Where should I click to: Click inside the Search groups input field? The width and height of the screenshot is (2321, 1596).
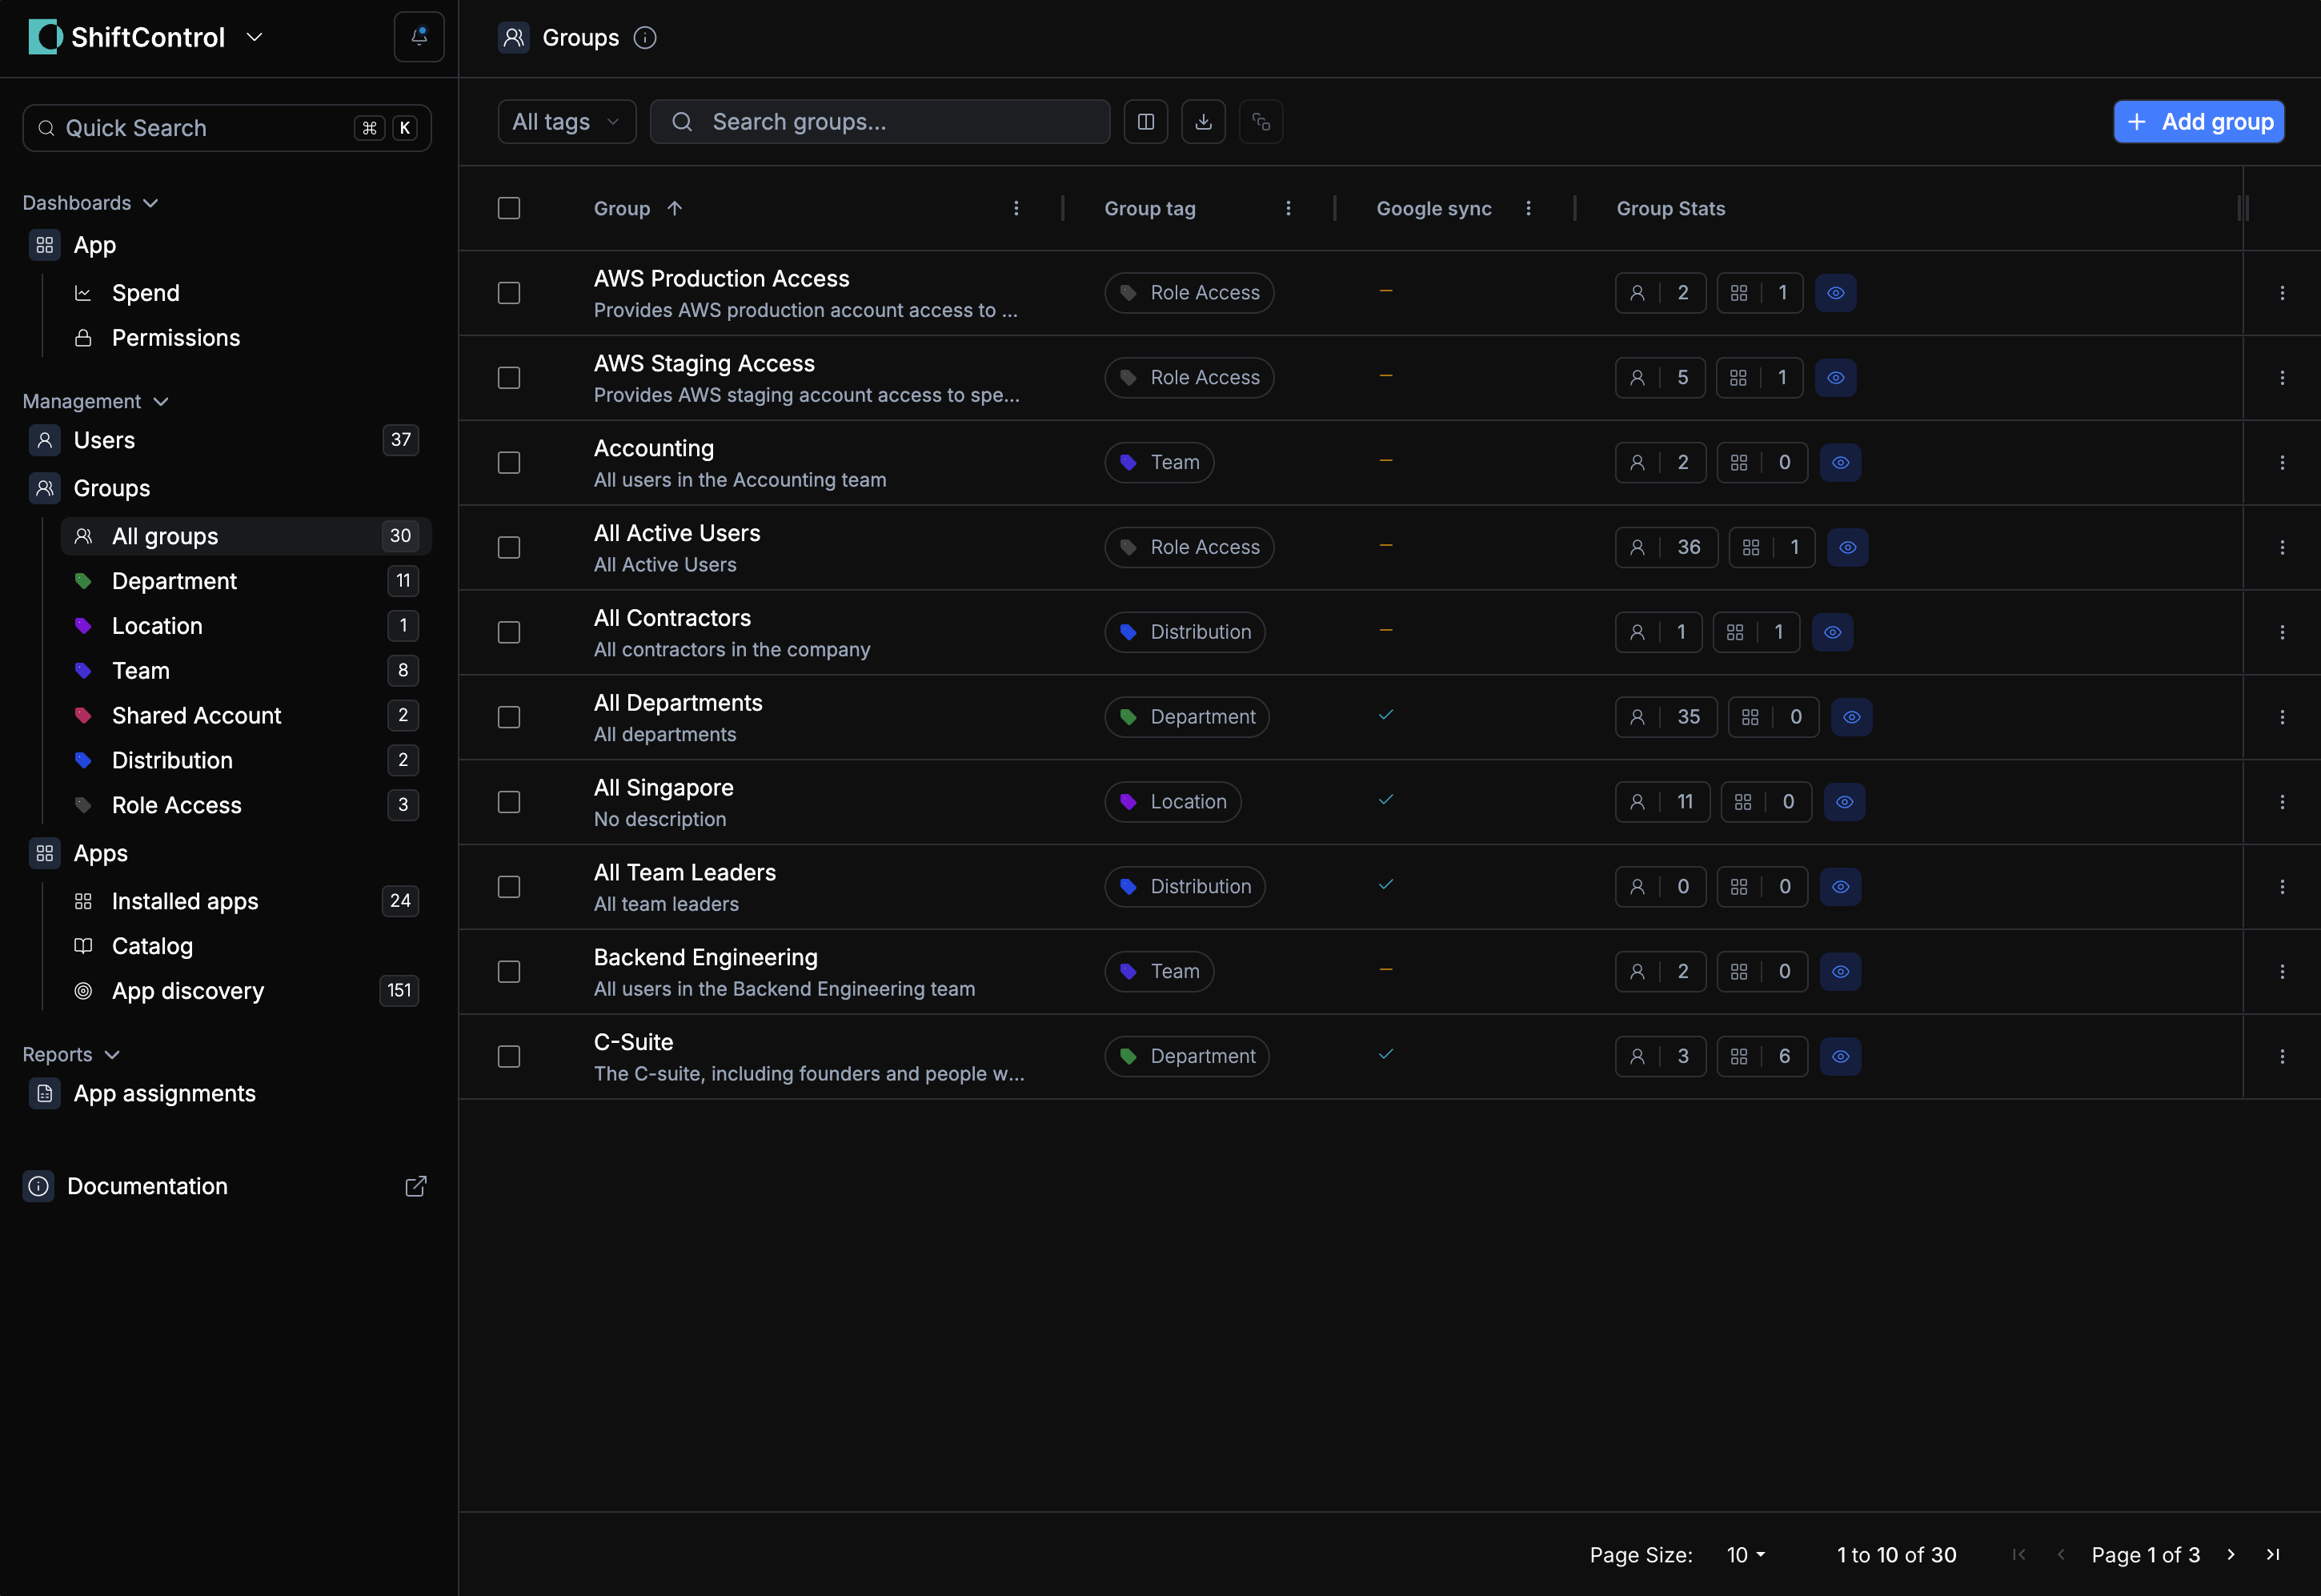880,121
